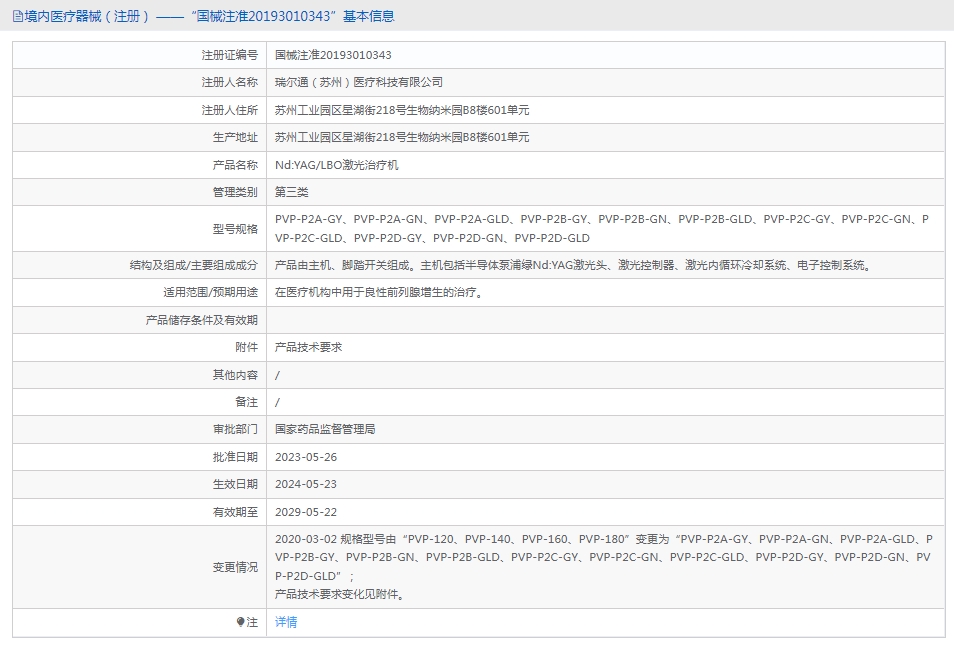The width and height of the screenshot is (954, 647).
Task: Click the 注册人住所 row label
Action: click(230, 110)
